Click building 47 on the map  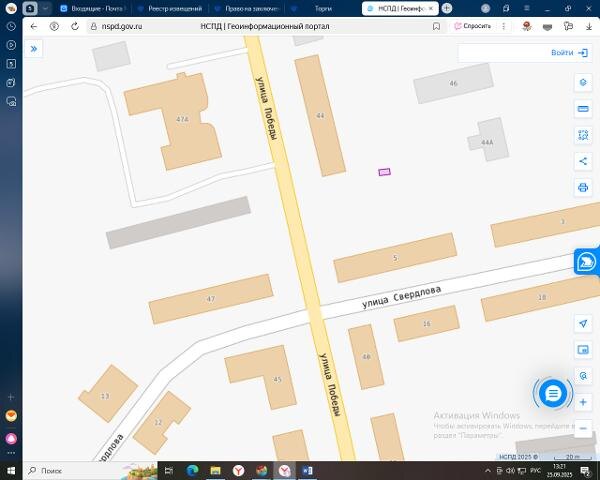tap(211, 299)
